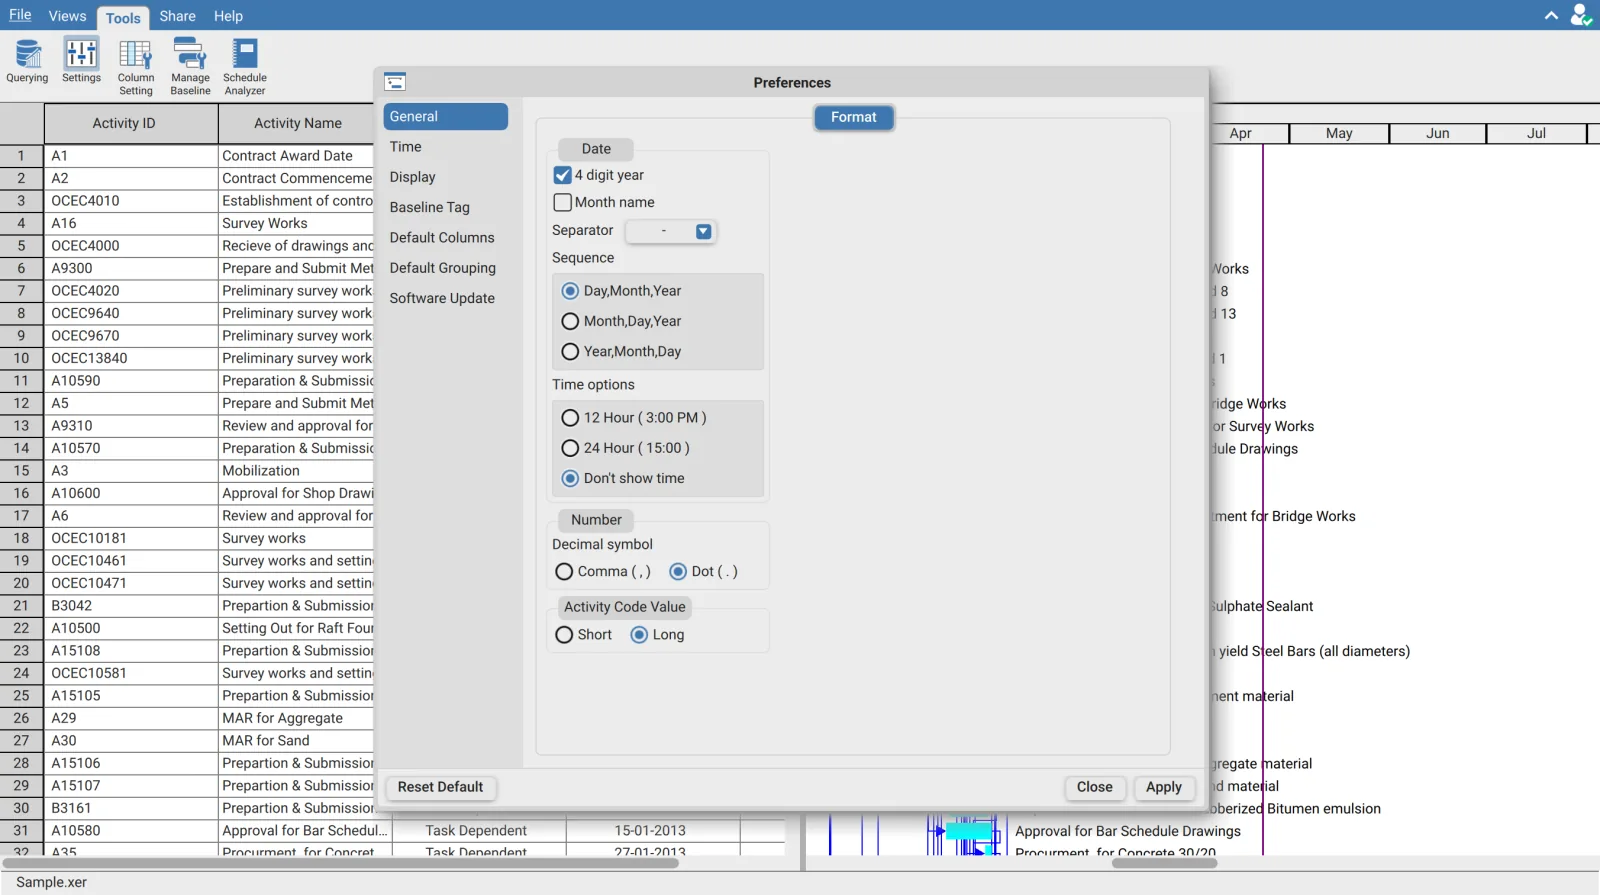Select Day,Month,Year sequence
Image resolution: width=1600 pixels, height=895 pixels.
coord(570,291)
